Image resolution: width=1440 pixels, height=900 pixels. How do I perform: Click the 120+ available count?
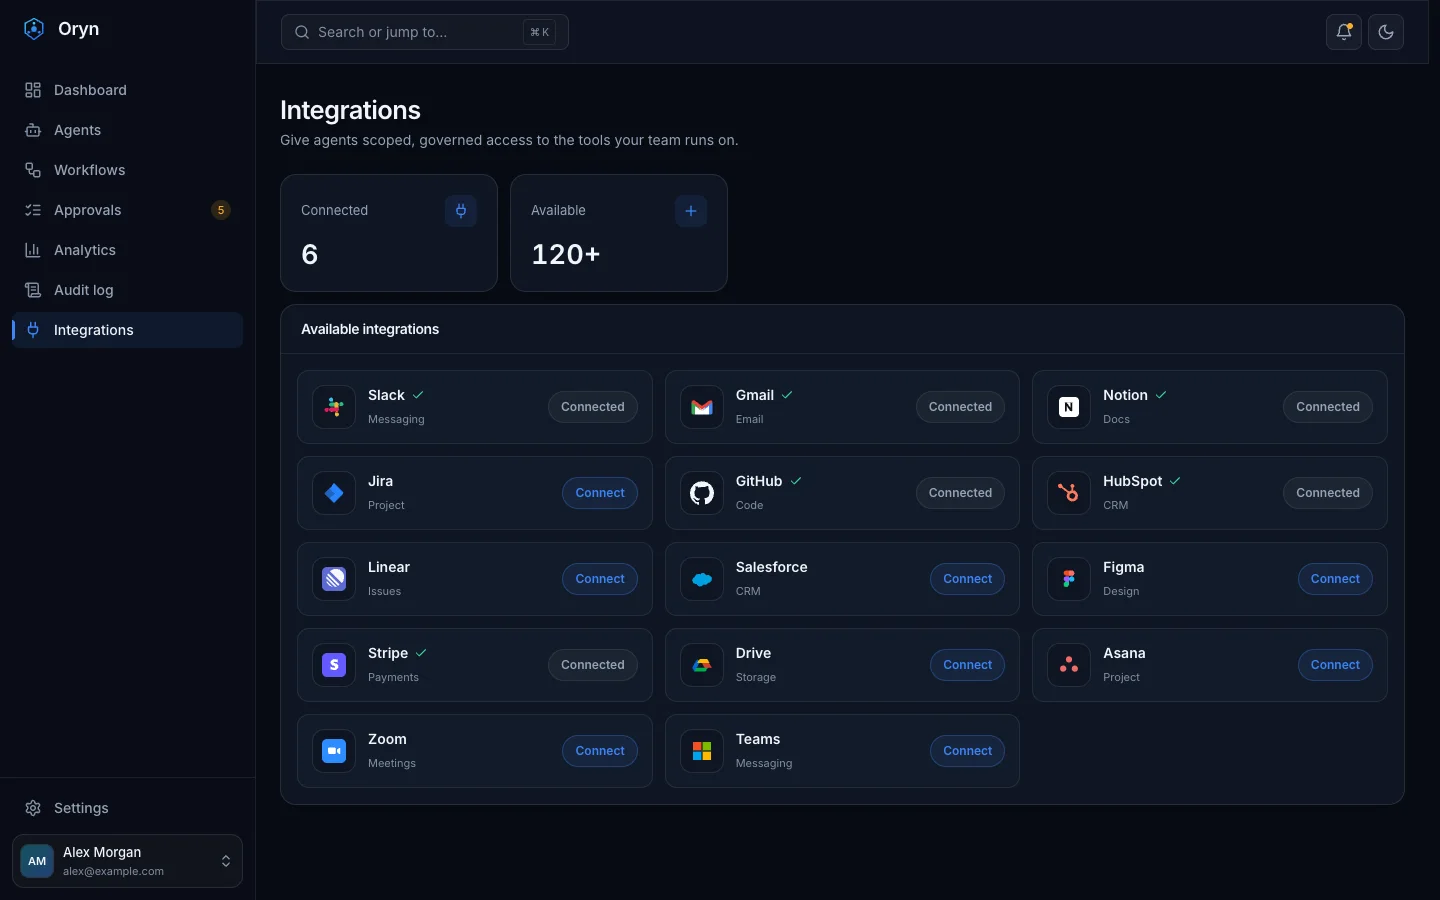point(566,255)
